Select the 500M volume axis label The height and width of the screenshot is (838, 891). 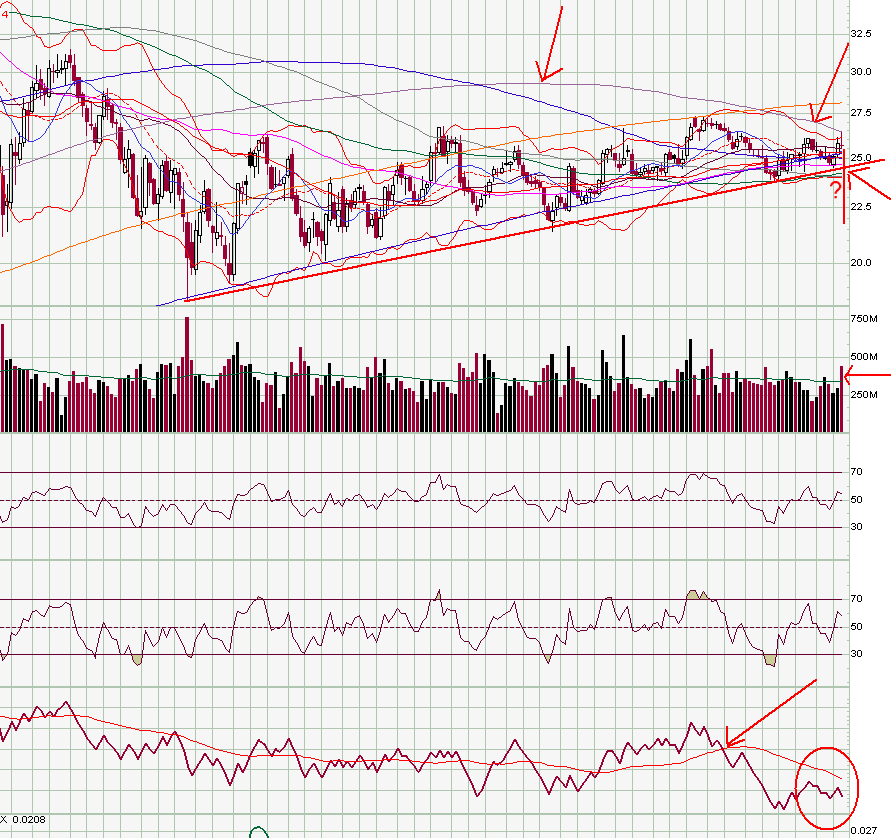pyautogui.click(x=864, y=357)
